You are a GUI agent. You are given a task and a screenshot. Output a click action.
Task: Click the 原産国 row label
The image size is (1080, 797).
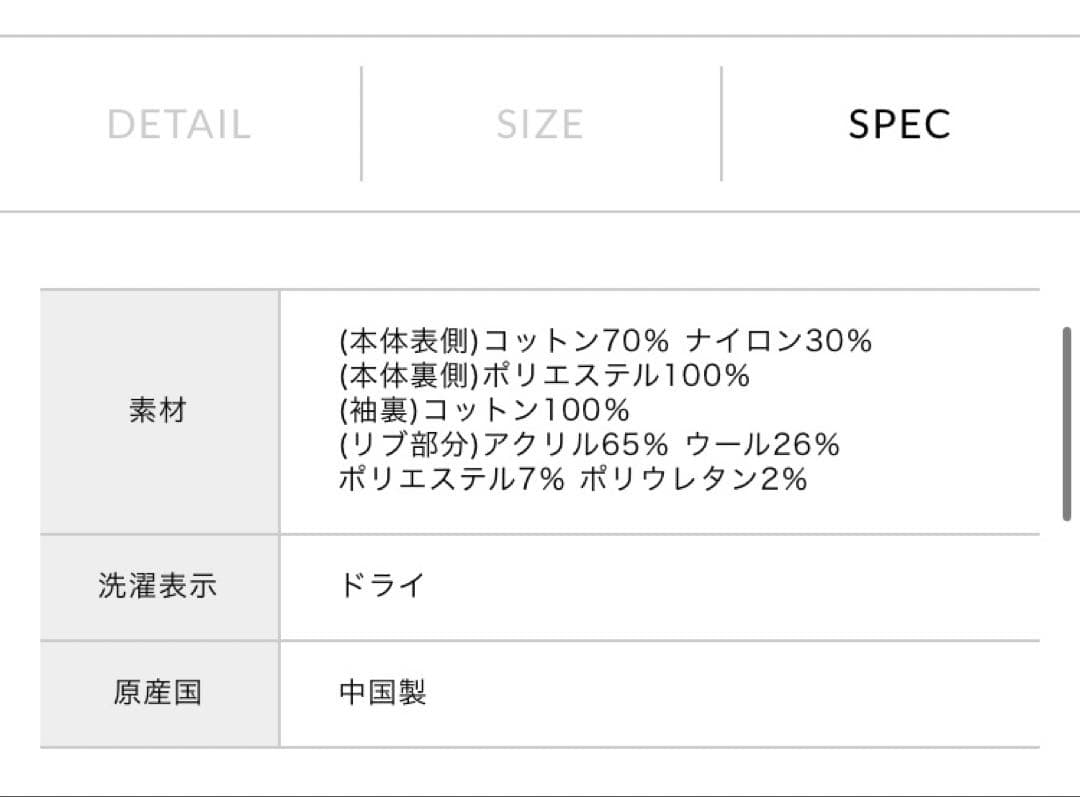point(159,693)
